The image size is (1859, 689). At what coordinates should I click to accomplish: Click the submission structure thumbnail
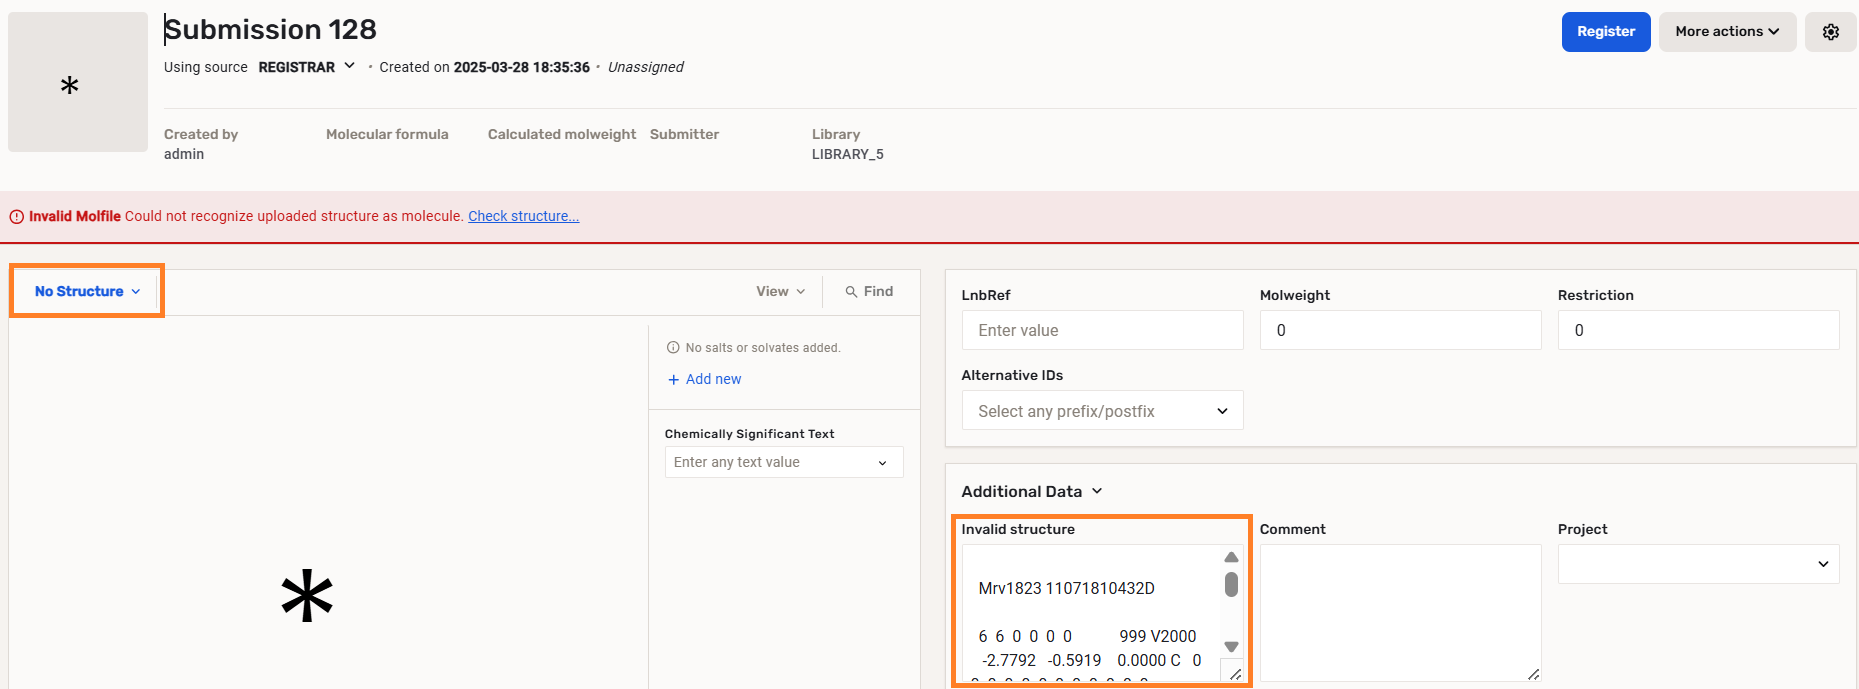[78, 83]
